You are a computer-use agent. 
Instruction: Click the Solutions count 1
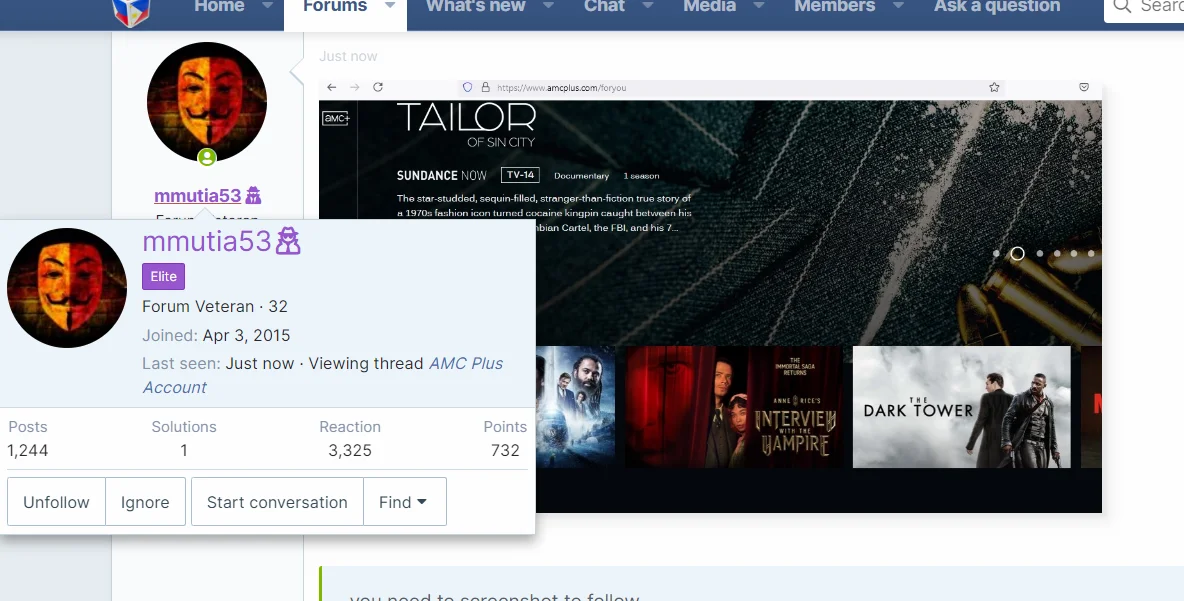click(x=183, y=451)
